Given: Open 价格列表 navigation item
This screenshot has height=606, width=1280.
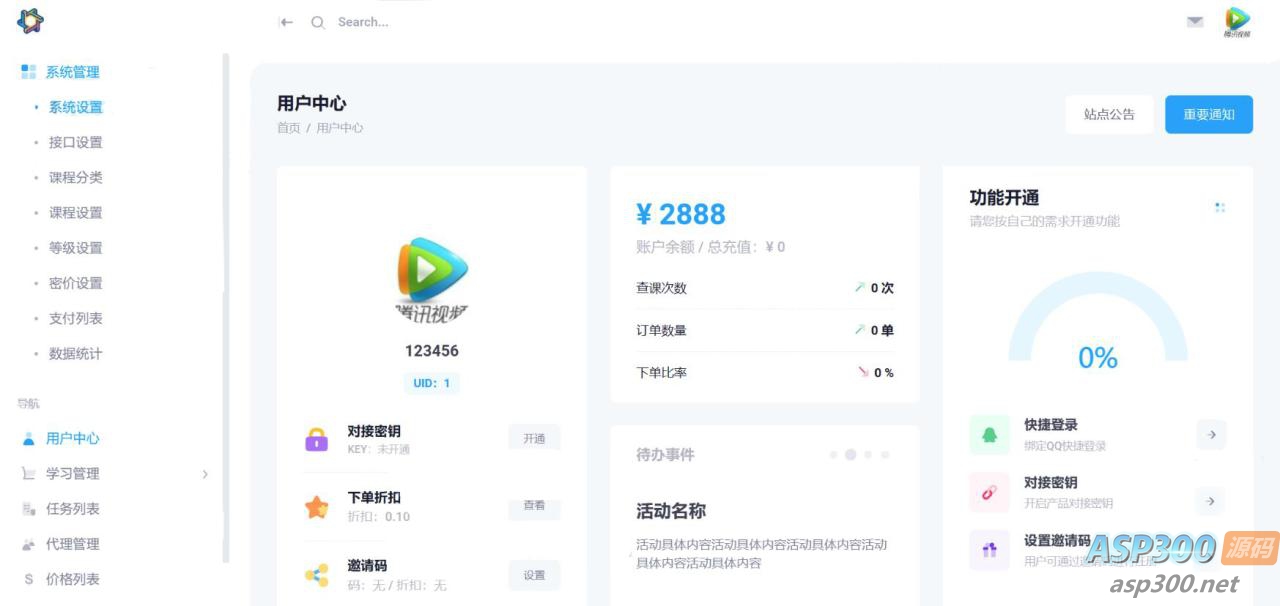Looking at the screenshot, I should point(73,579).
